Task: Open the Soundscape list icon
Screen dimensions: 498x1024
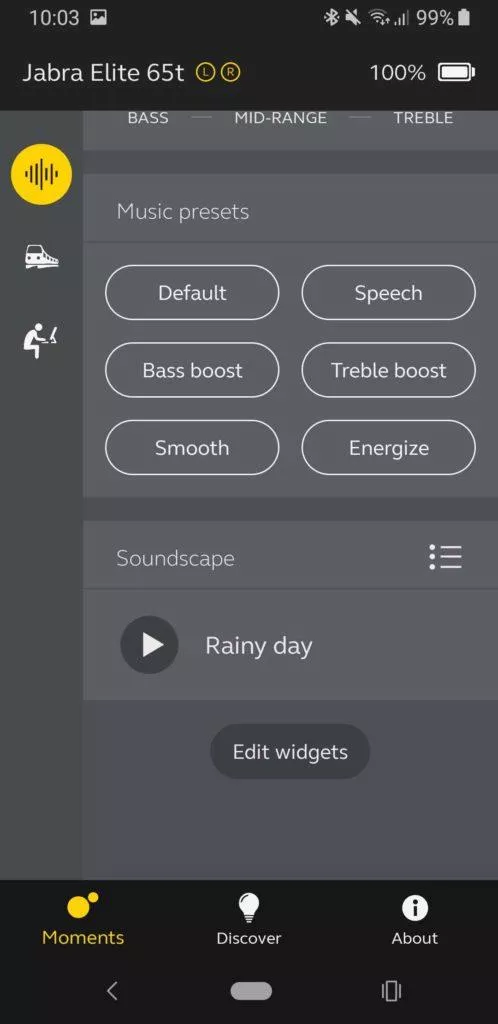Action: tap(446, 557)
